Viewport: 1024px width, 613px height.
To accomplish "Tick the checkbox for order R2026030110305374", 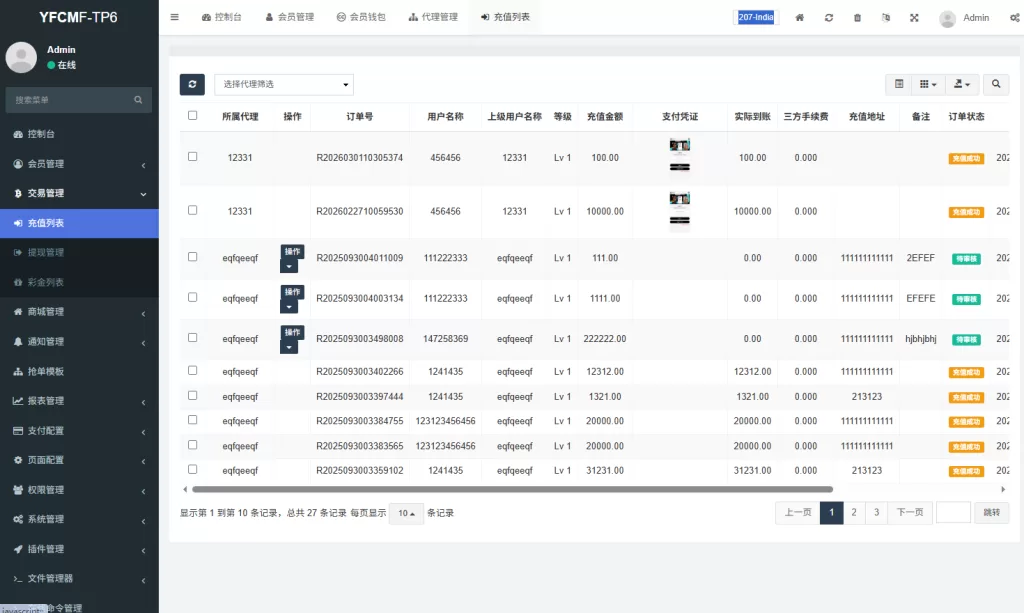I will [193, 157].
